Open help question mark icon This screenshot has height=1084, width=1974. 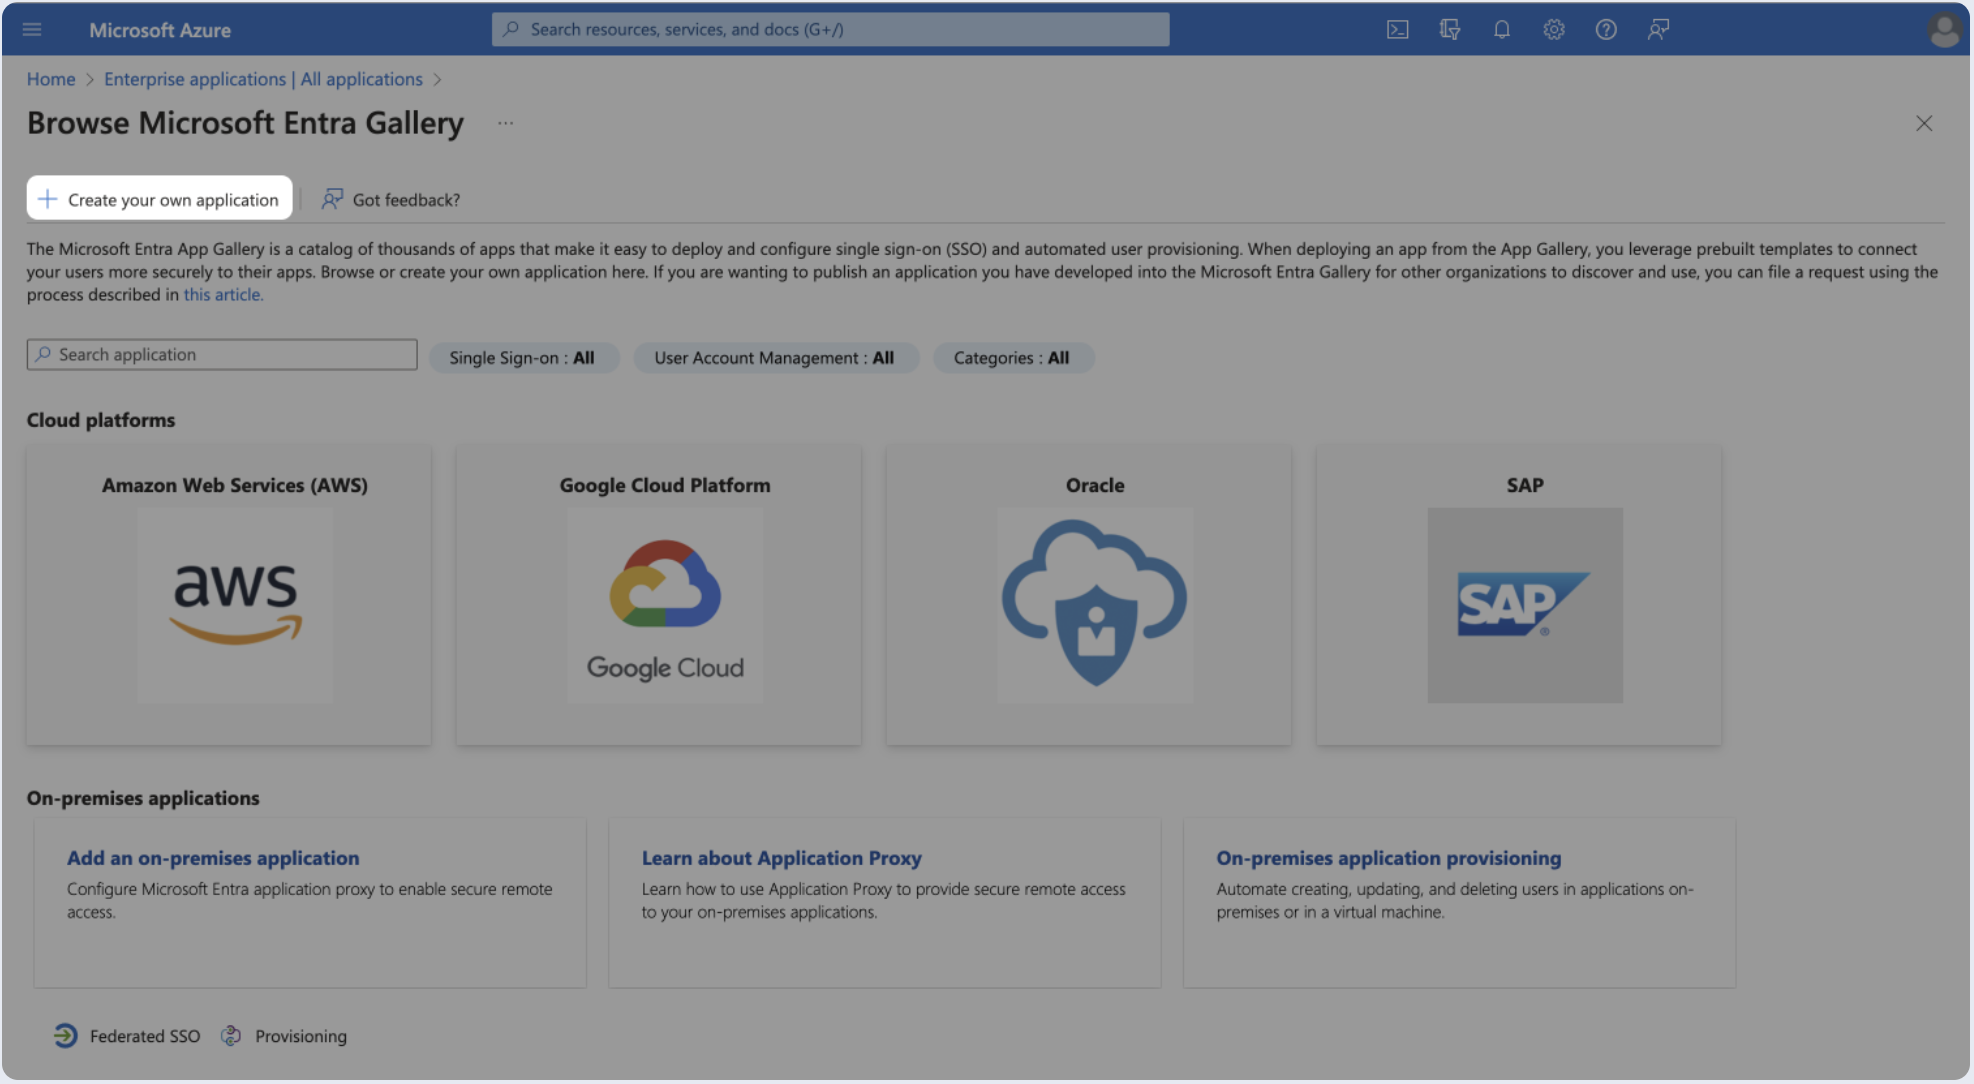coord(1605,29)
